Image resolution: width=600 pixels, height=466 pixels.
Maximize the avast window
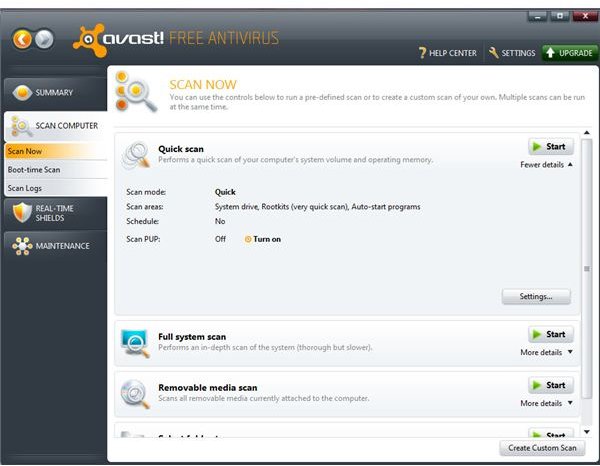click(560, 16)
